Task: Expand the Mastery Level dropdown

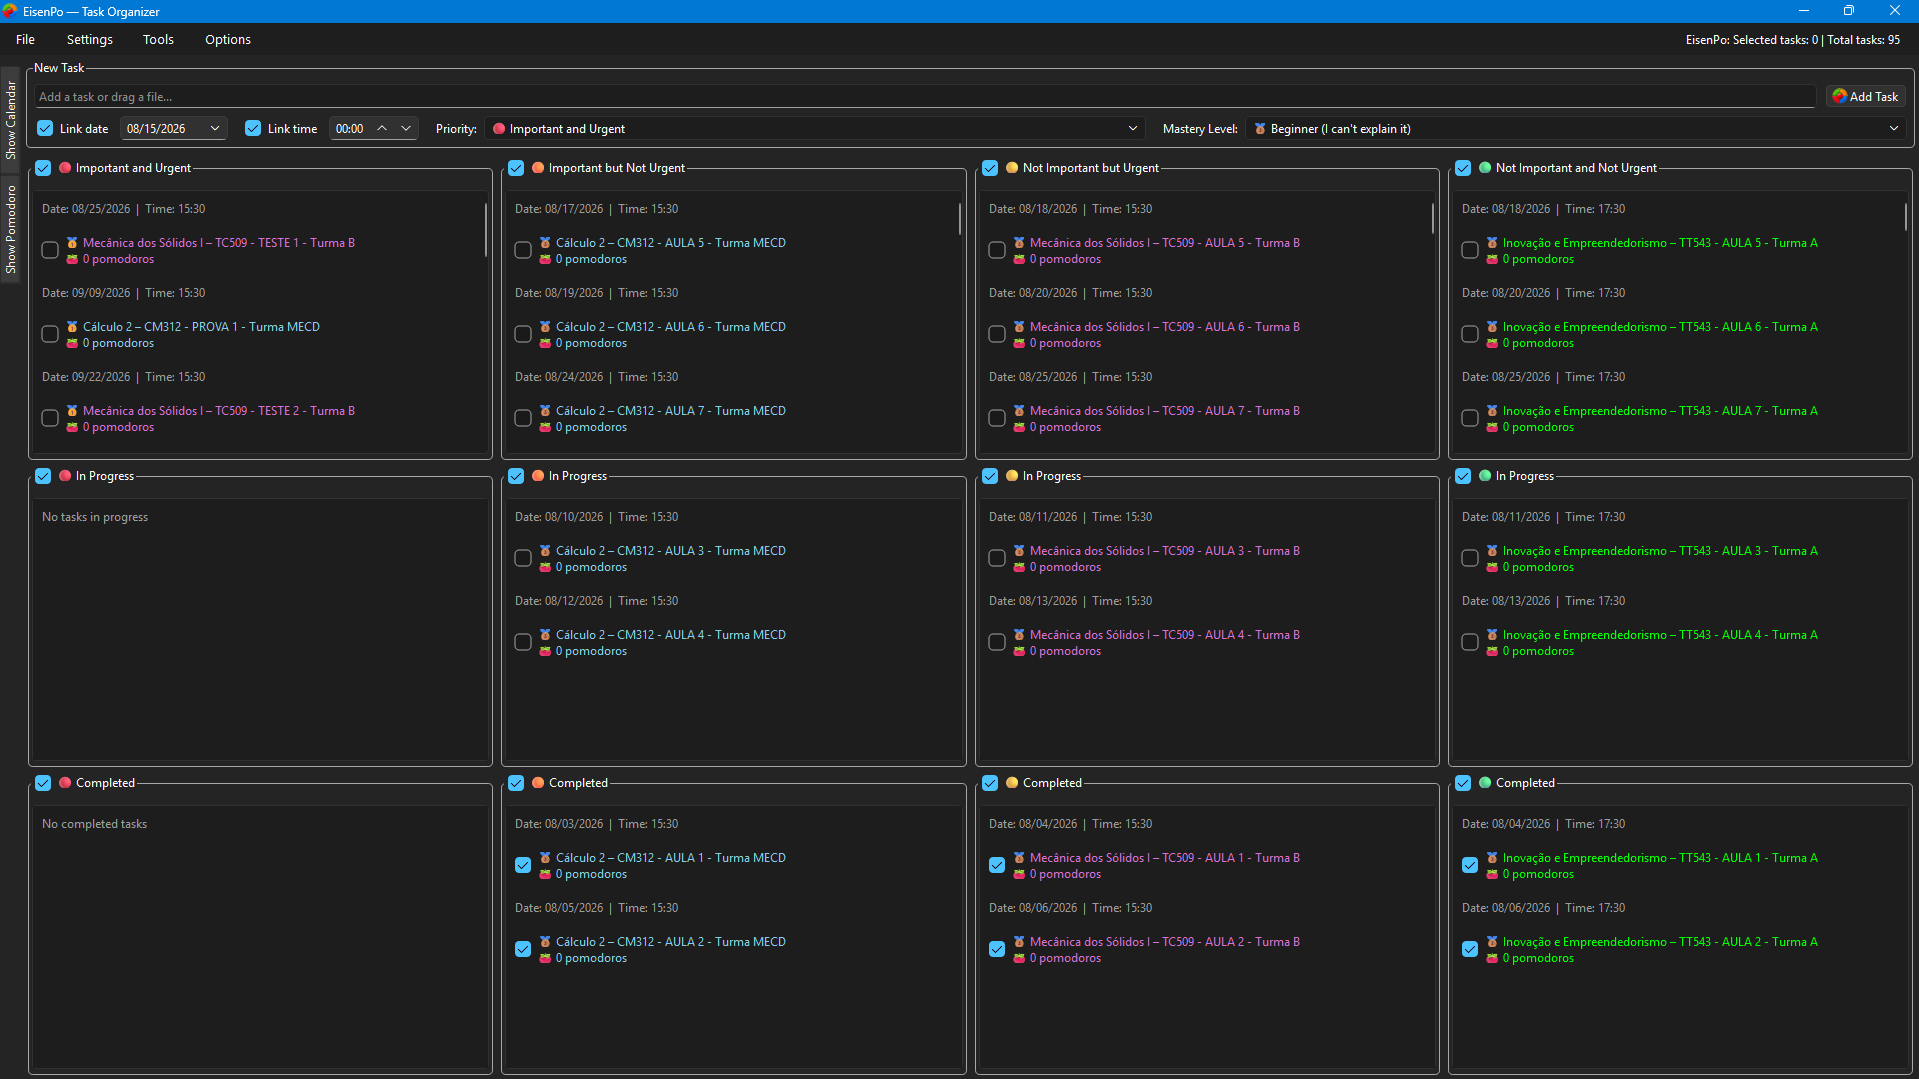Action: [1894, 129]
